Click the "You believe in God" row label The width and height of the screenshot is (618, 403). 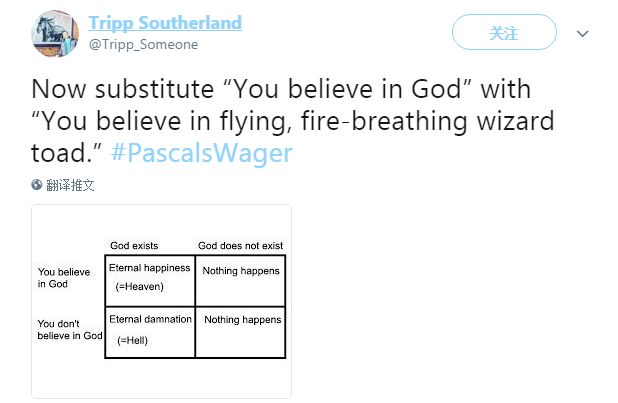(x=64, y=278)
